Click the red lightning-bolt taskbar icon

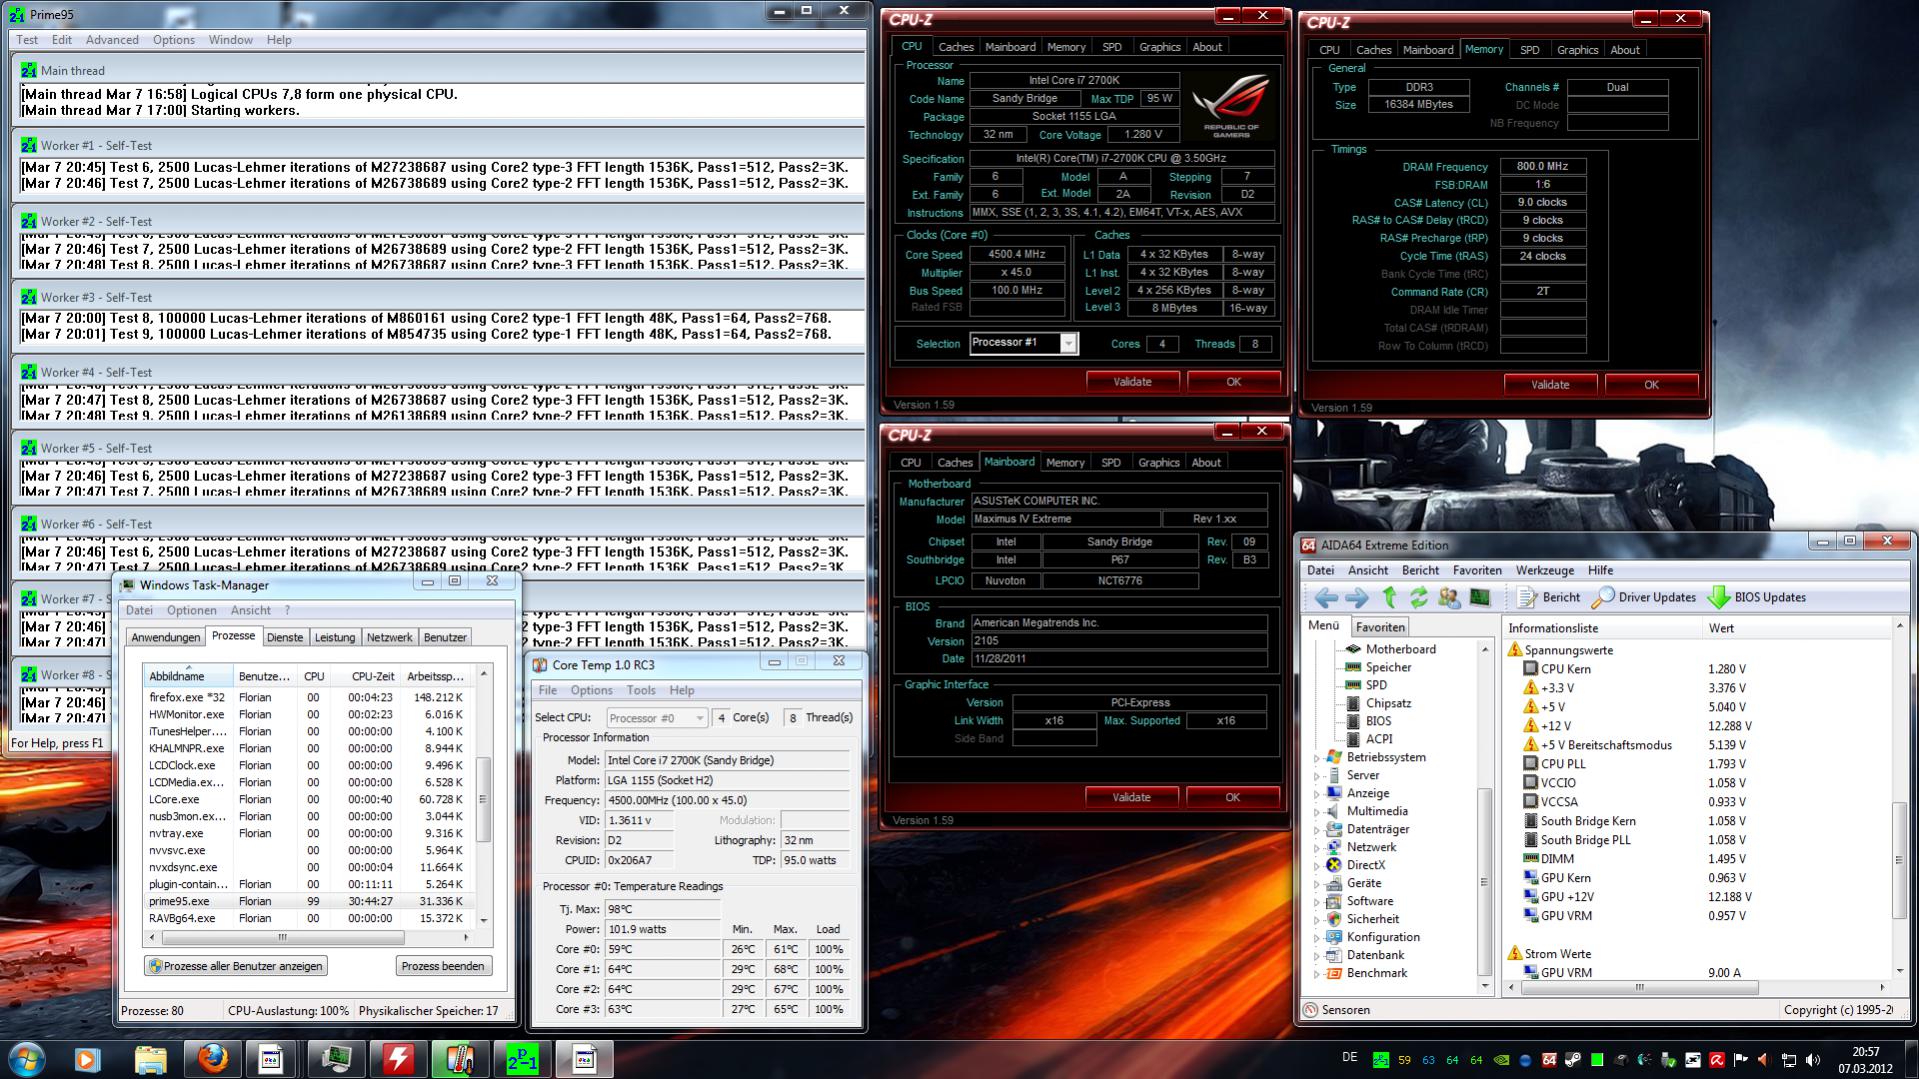pyautogui.click(x=398, y=1059)
